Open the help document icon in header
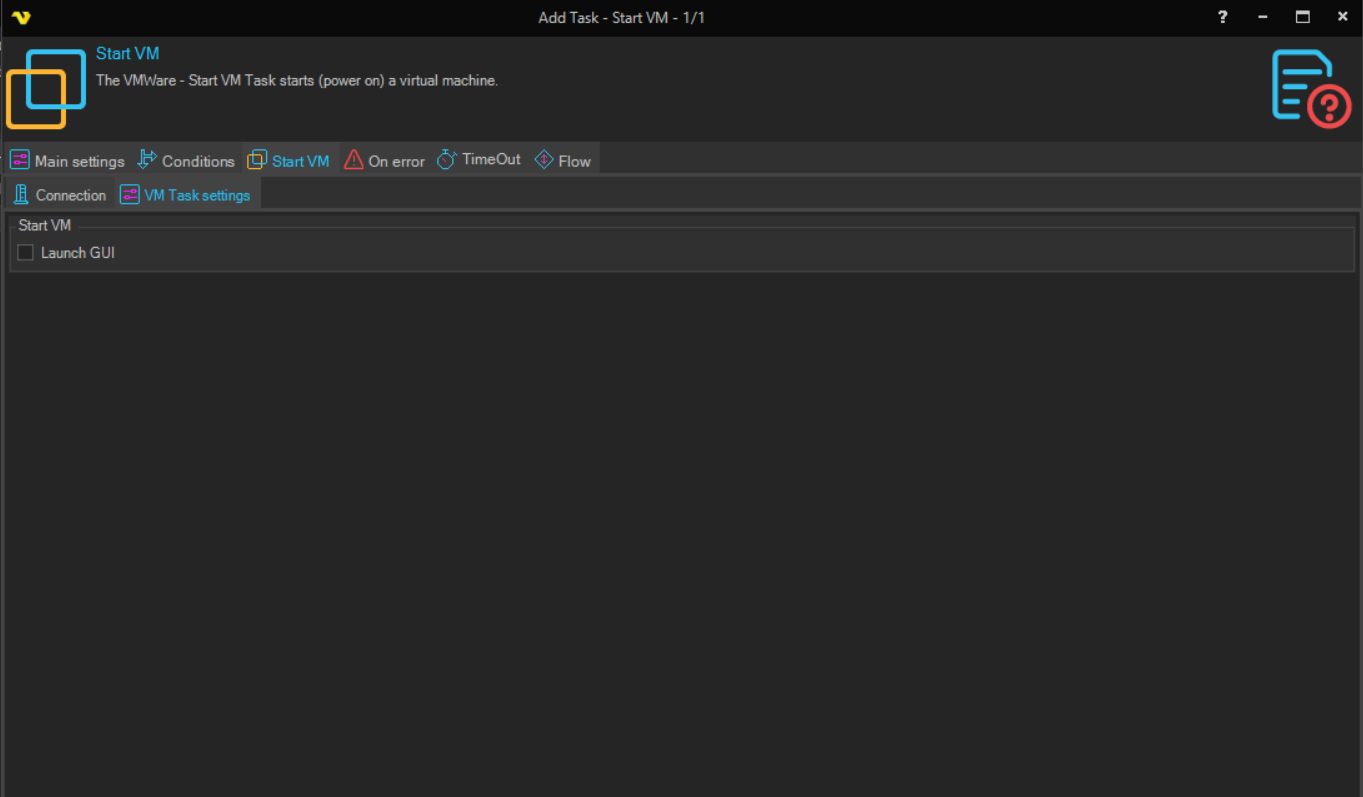The width and height of the screenshot is (1363, 797). (x=1310, y=88)
